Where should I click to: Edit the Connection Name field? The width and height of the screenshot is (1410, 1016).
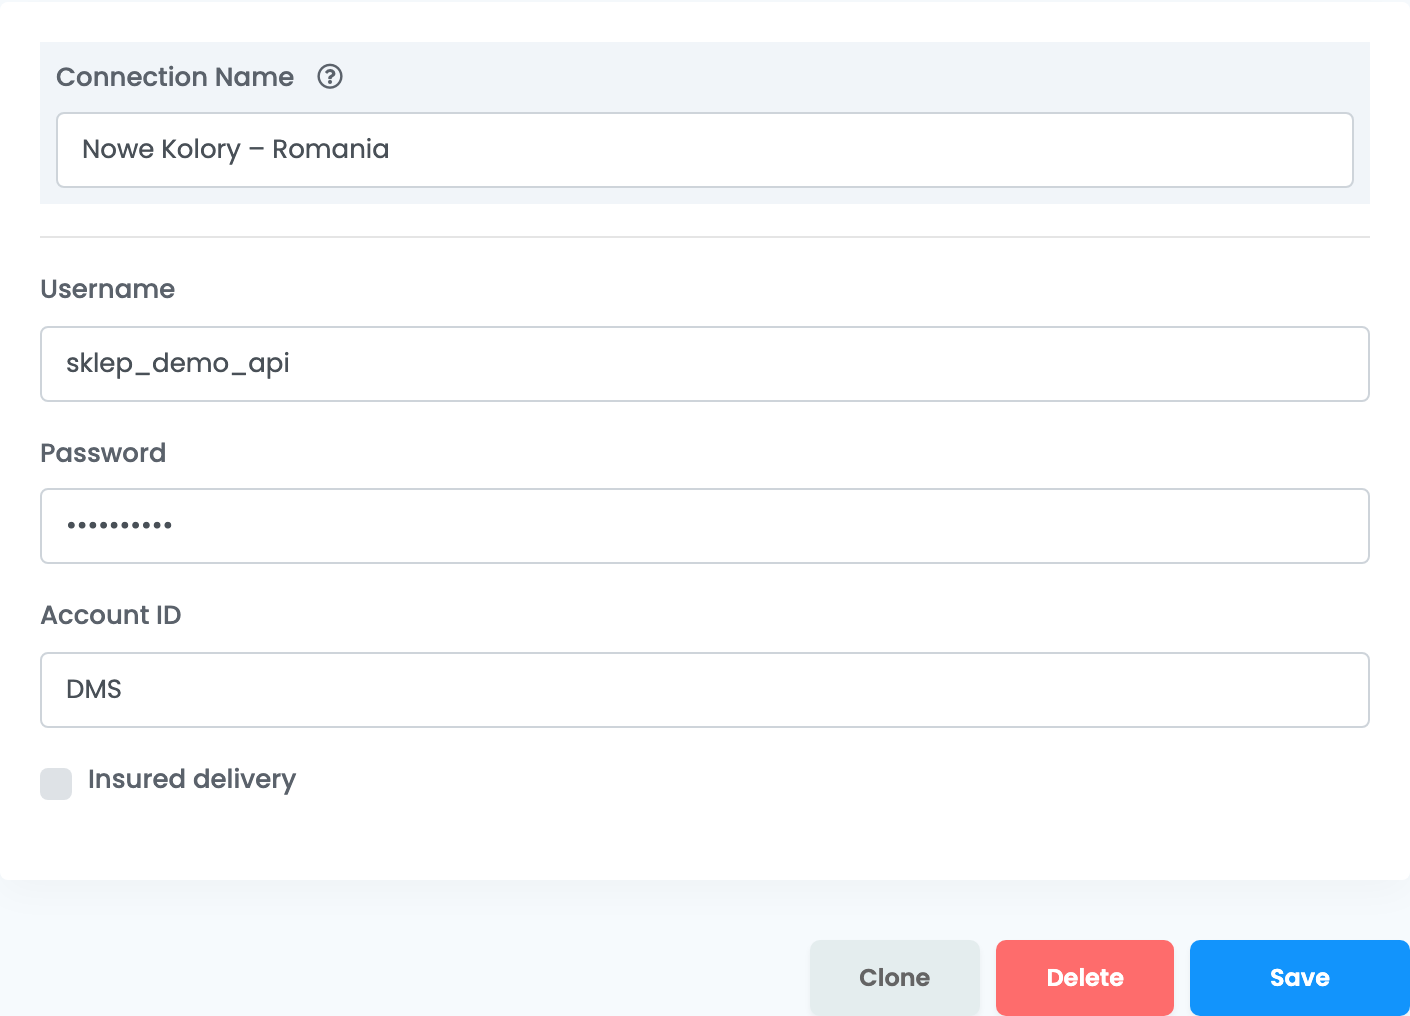pos(705,150)
